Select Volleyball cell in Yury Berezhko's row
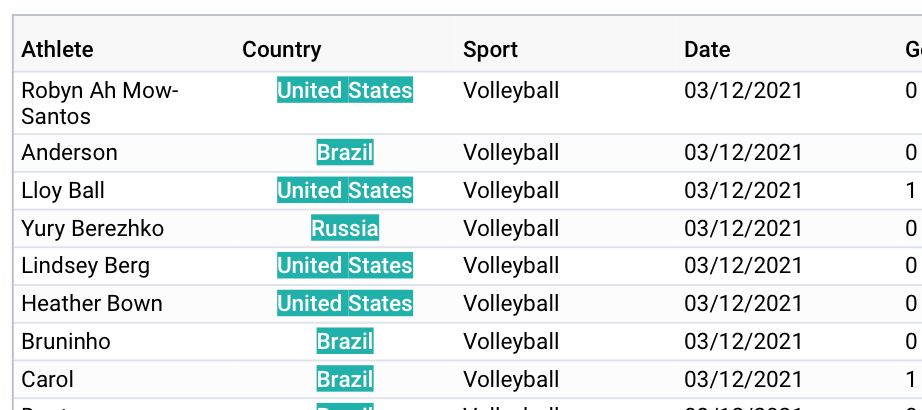The height and width of the screenshot is (410, 922). 566,228
